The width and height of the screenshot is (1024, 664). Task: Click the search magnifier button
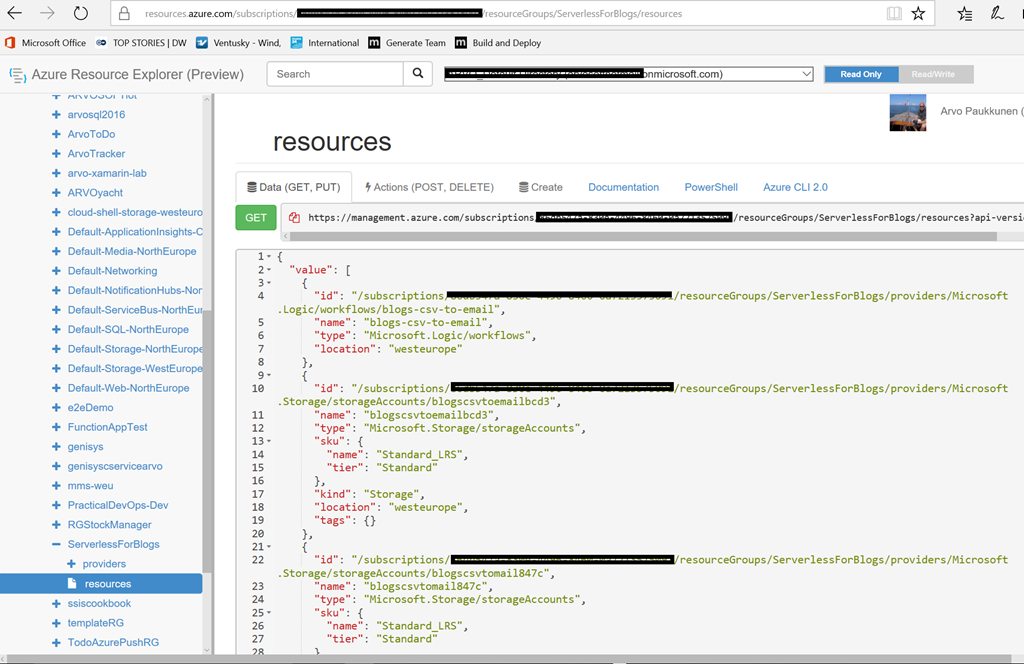pos(419,74)
